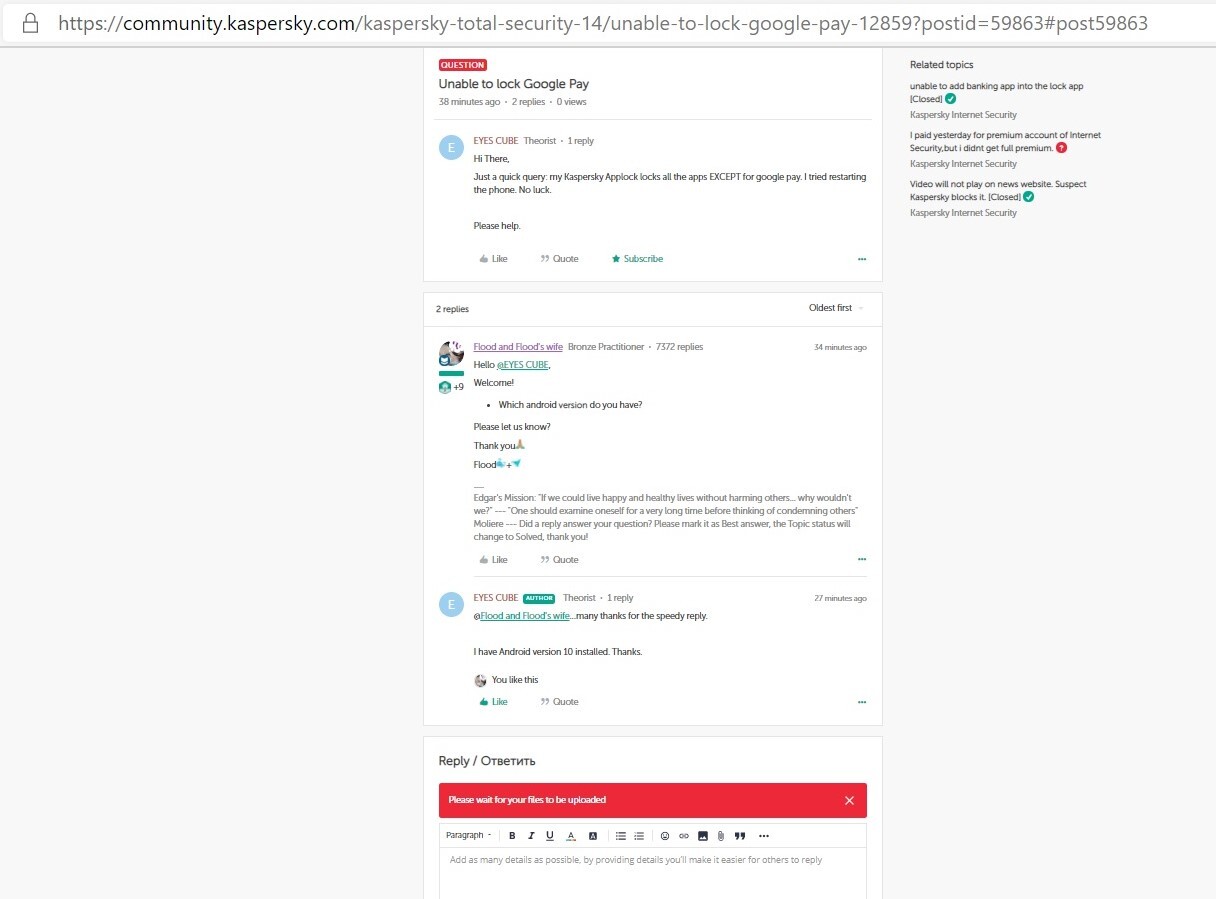
Task: Attach a file with the paperclip icon
Action: pyautogui.click(x=720, y=836)
